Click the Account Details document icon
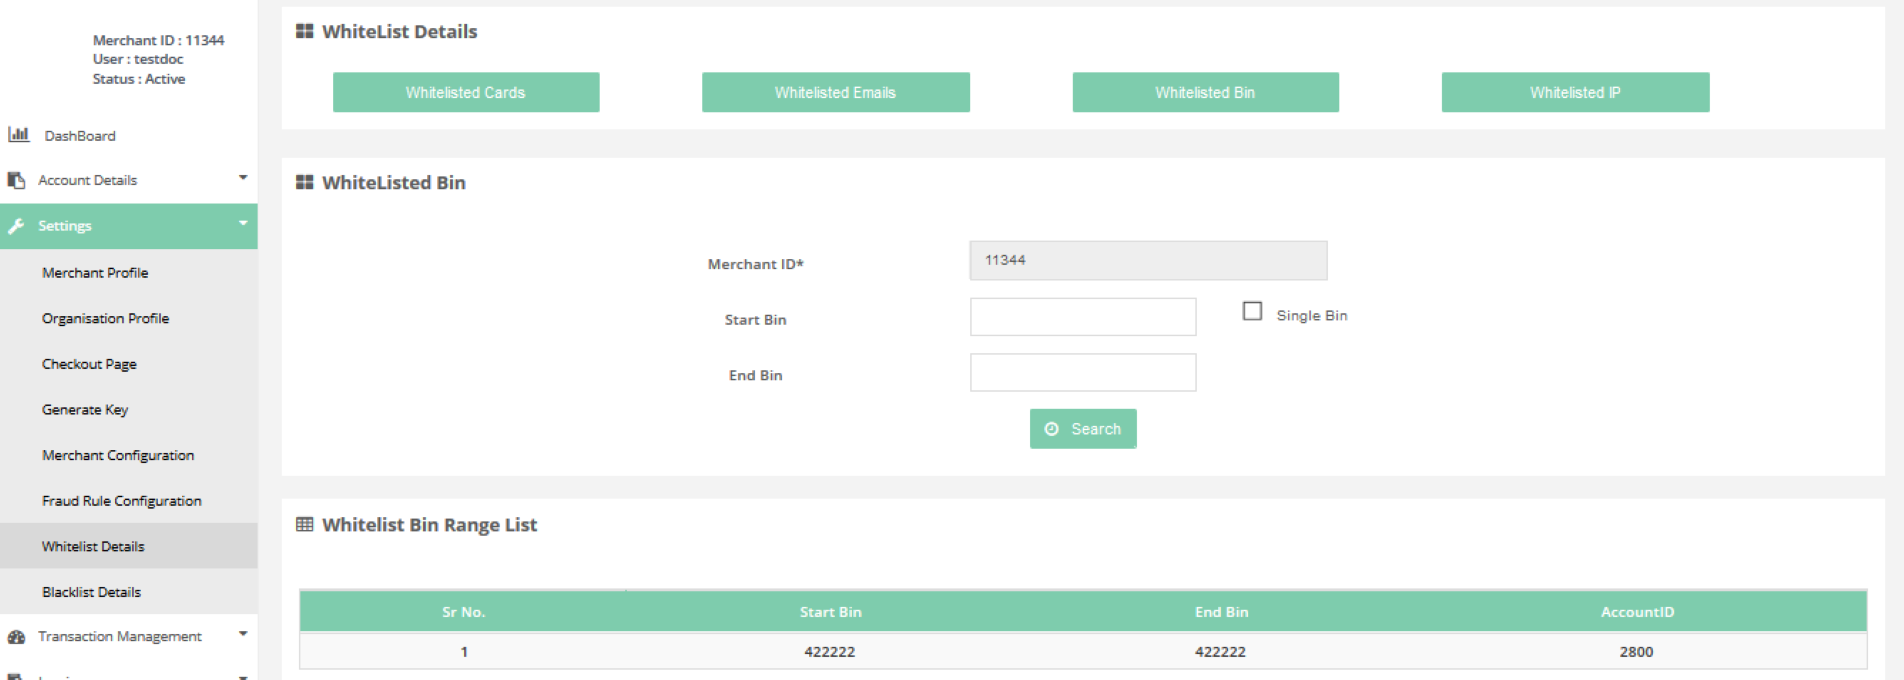 [x=16, y=180]
